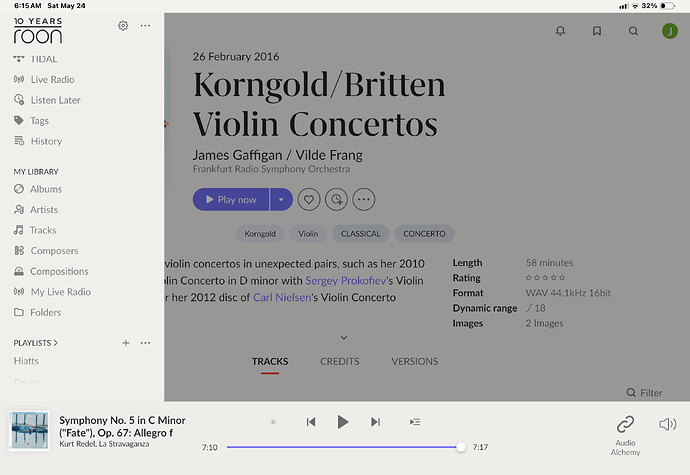Open Play now dropdown arrow
This screenshot has width=690, height=475.
click(x=281, y=199)
